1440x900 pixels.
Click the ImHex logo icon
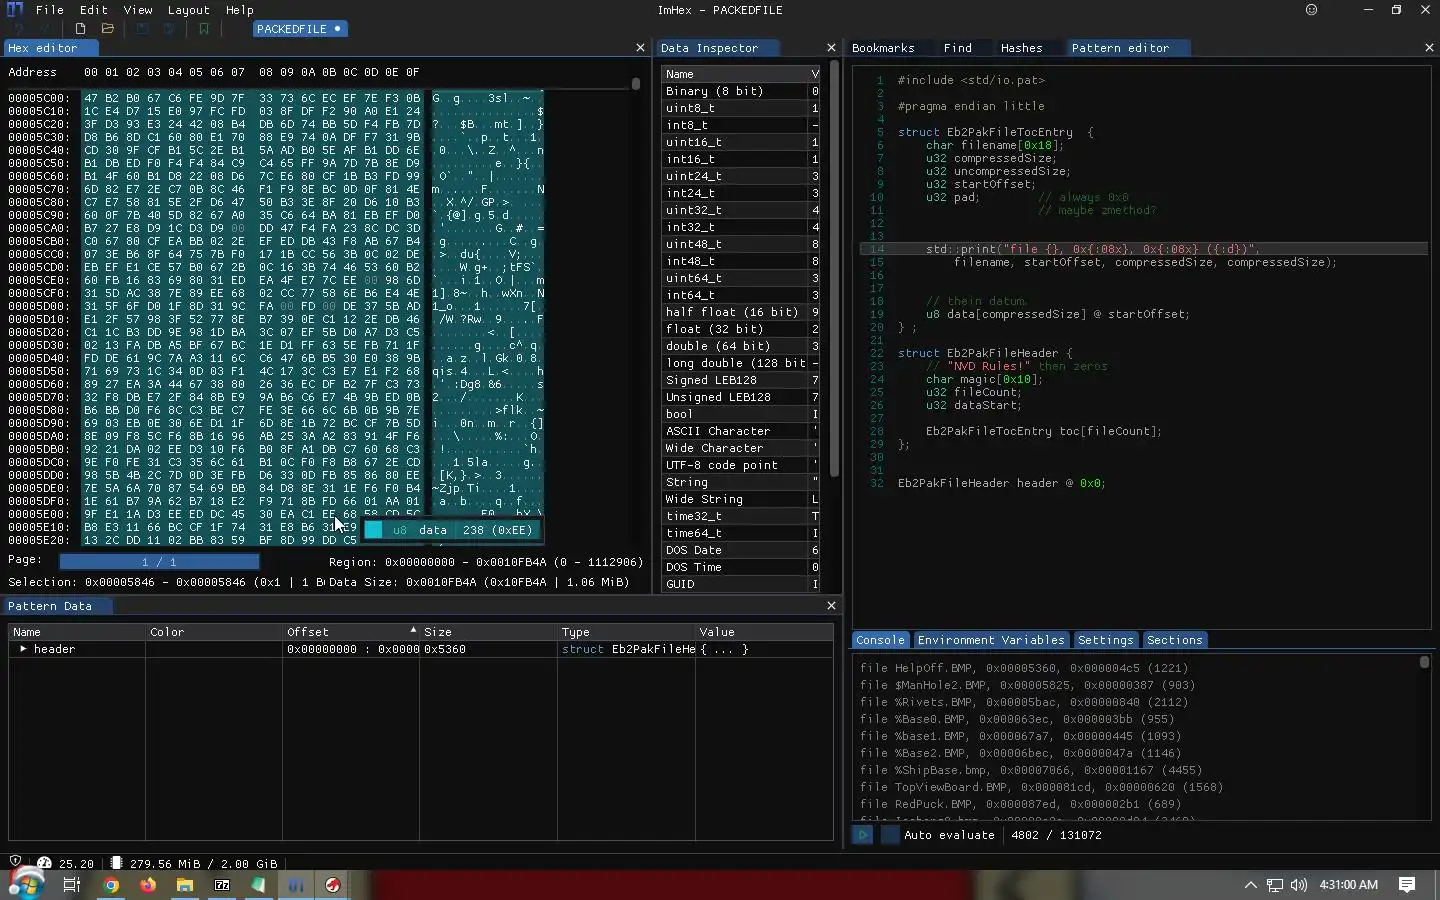(x=14, y=10)
